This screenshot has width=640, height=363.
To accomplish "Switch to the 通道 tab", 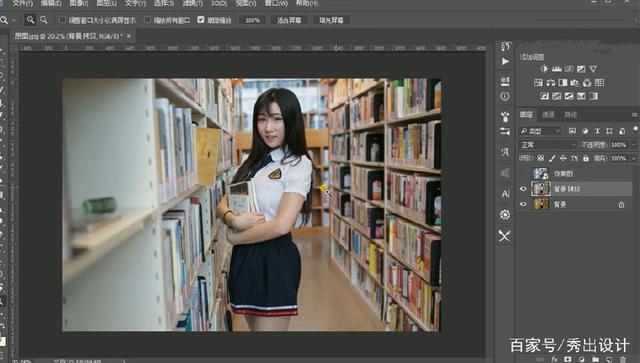I will point(548,115).
